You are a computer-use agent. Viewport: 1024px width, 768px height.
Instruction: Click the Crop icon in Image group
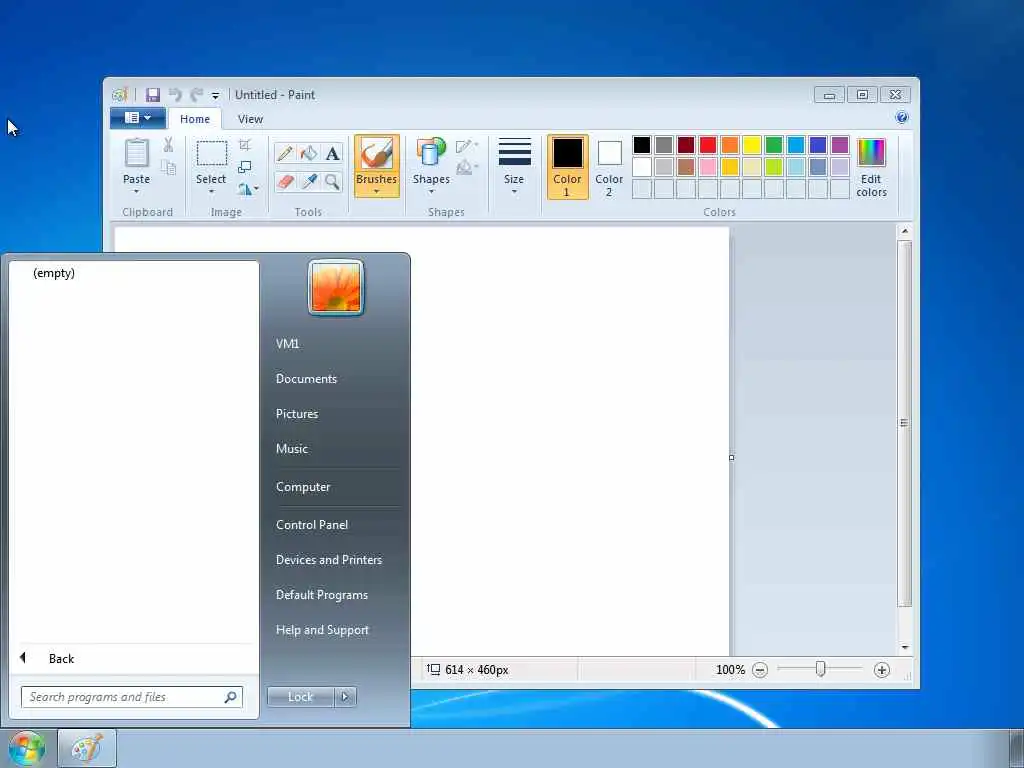[245, 145]
